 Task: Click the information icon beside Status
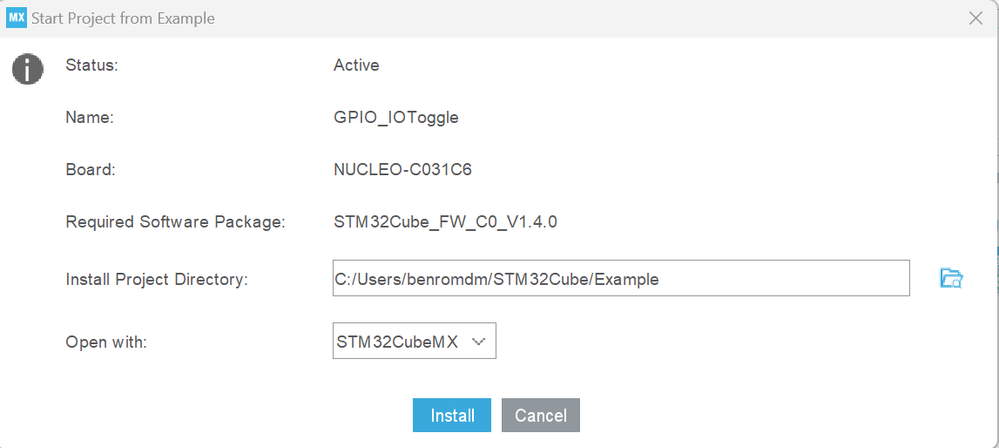point(27,68)
